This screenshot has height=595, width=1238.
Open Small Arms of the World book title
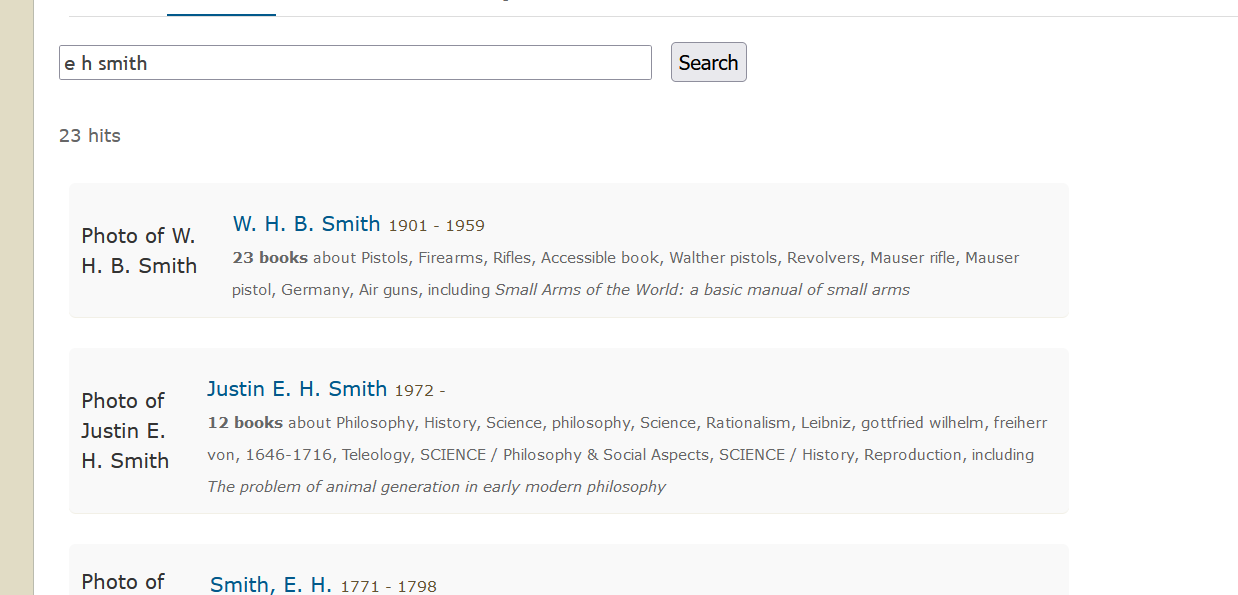(699, 289)
